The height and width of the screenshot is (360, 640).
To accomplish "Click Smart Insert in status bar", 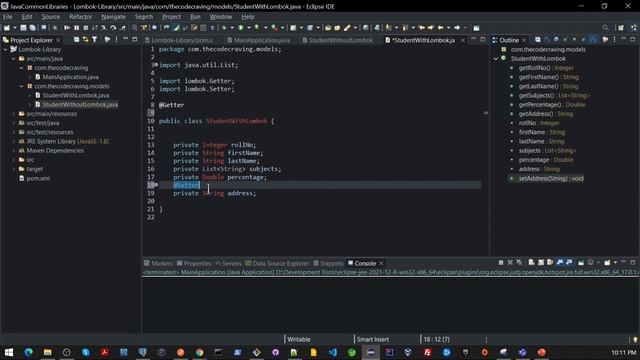I will (x=373, y=339).
